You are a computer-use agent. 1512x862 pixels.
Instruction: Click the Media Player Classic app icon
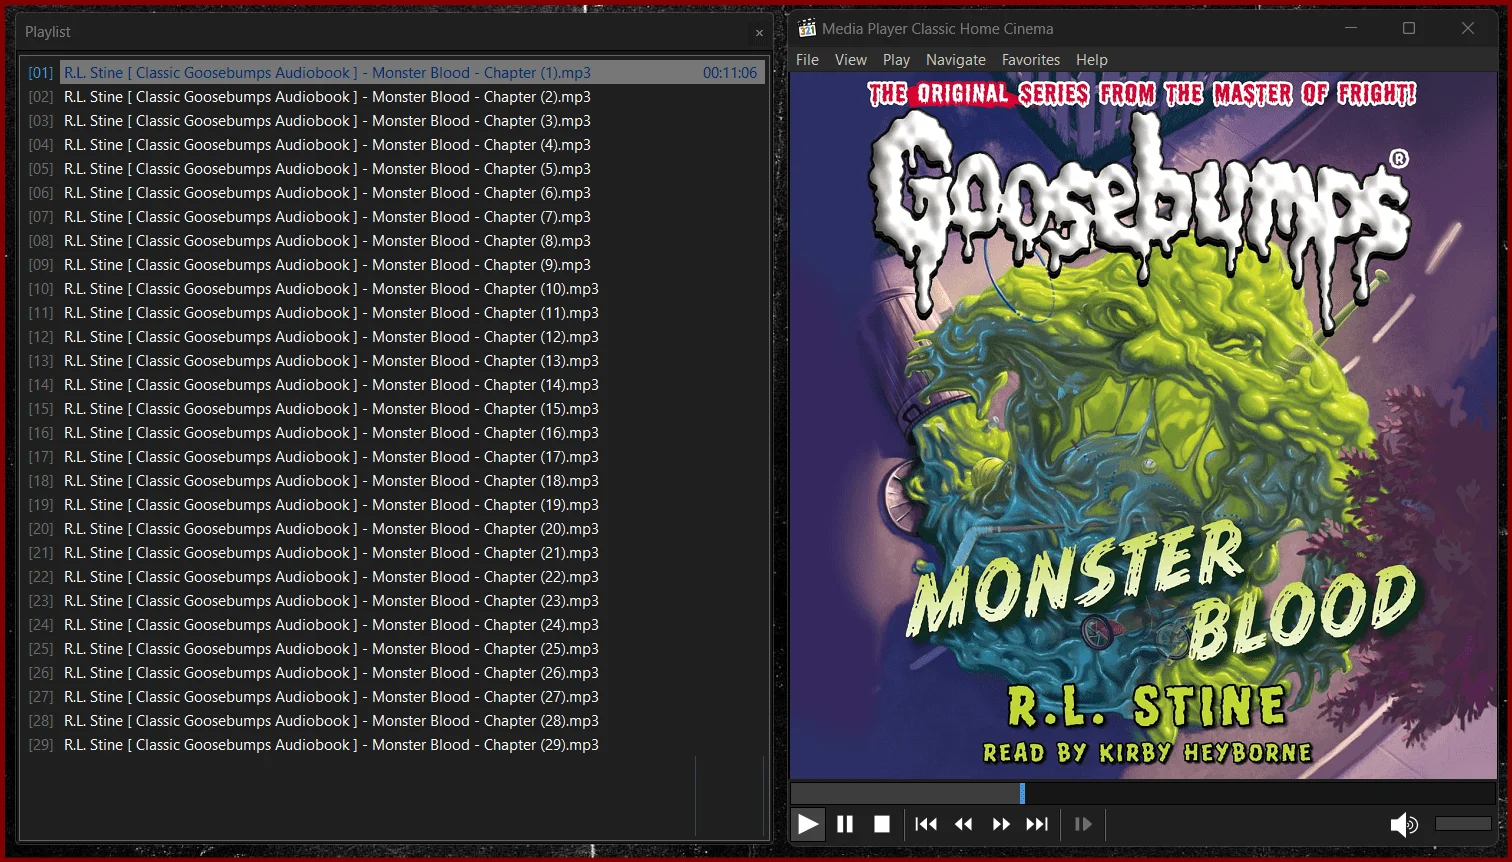pos(807,28)
